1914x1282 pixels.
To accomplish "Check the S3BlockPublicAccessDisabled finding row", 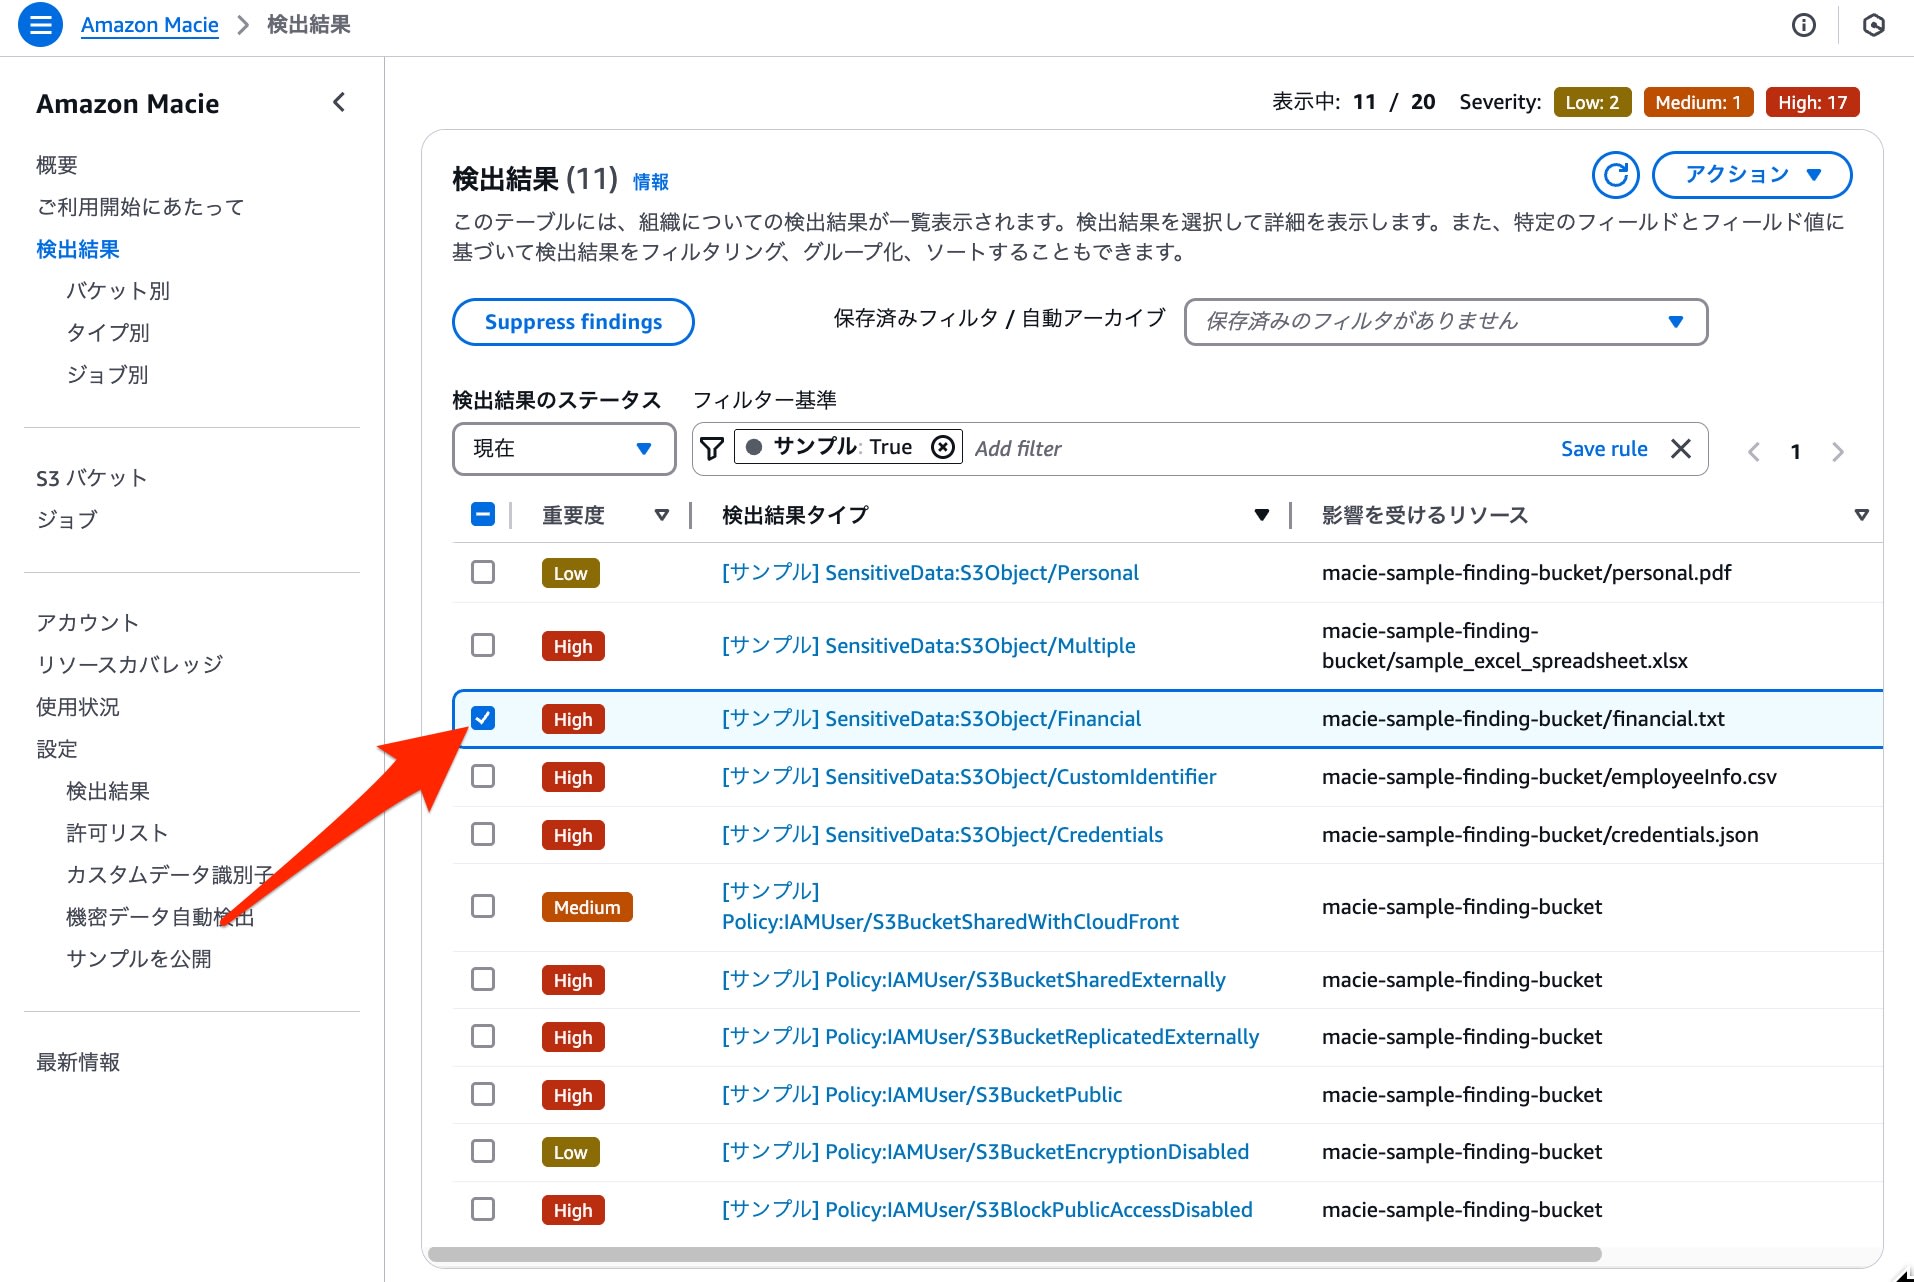I will tap(483, 1209).
